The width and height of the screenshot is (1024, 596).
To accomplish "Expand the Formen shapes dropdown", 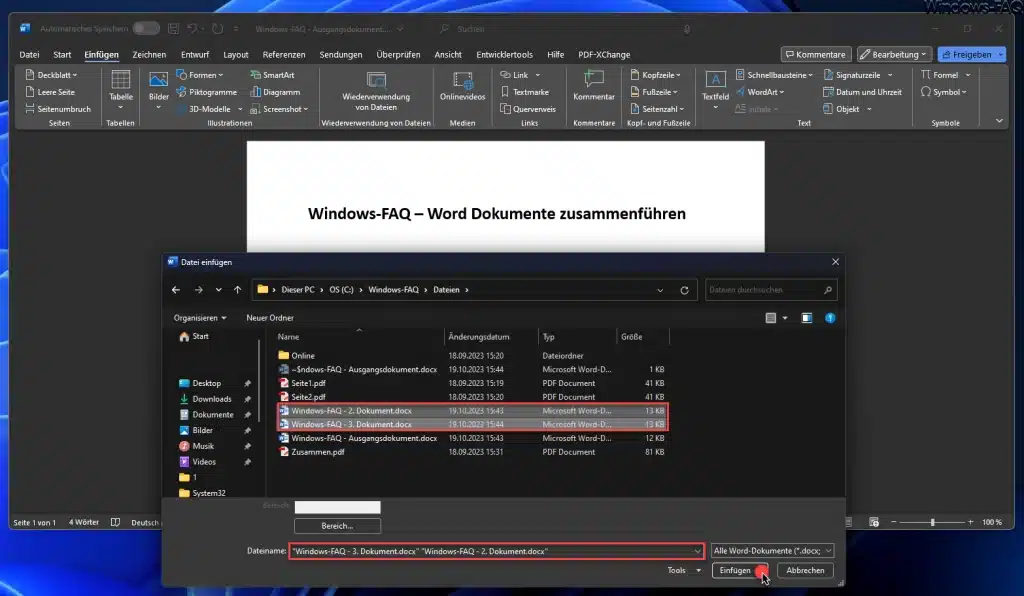I will [x=200, y=75].
